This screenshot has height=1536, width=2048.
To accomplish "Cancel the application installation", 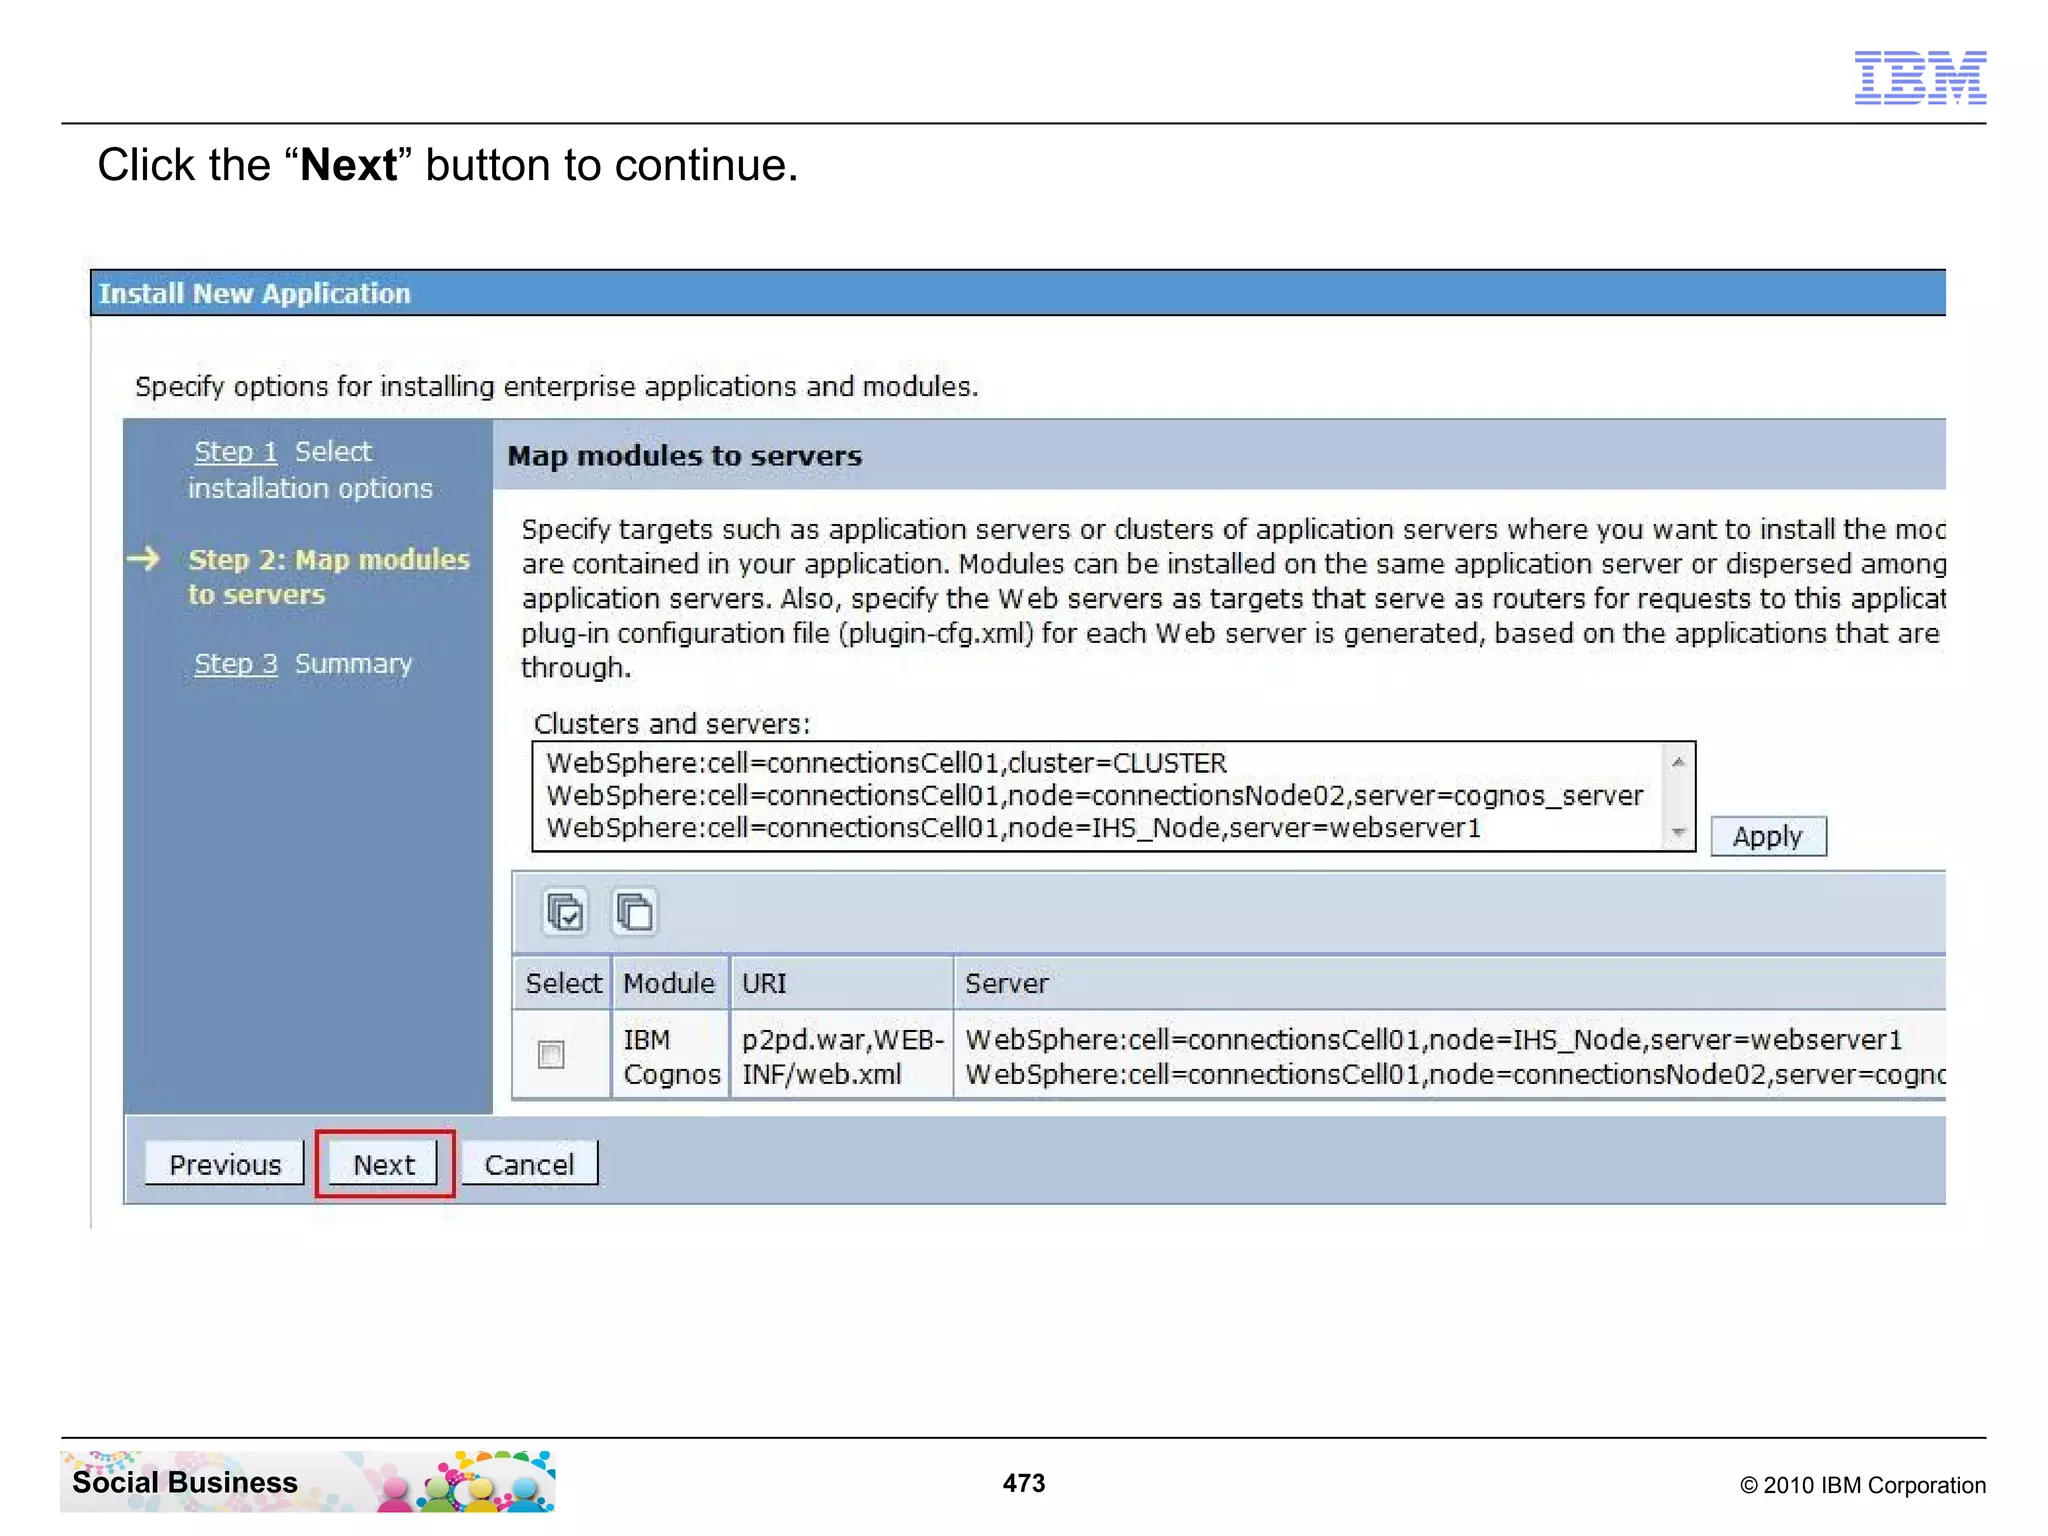I will (529, 1164).
